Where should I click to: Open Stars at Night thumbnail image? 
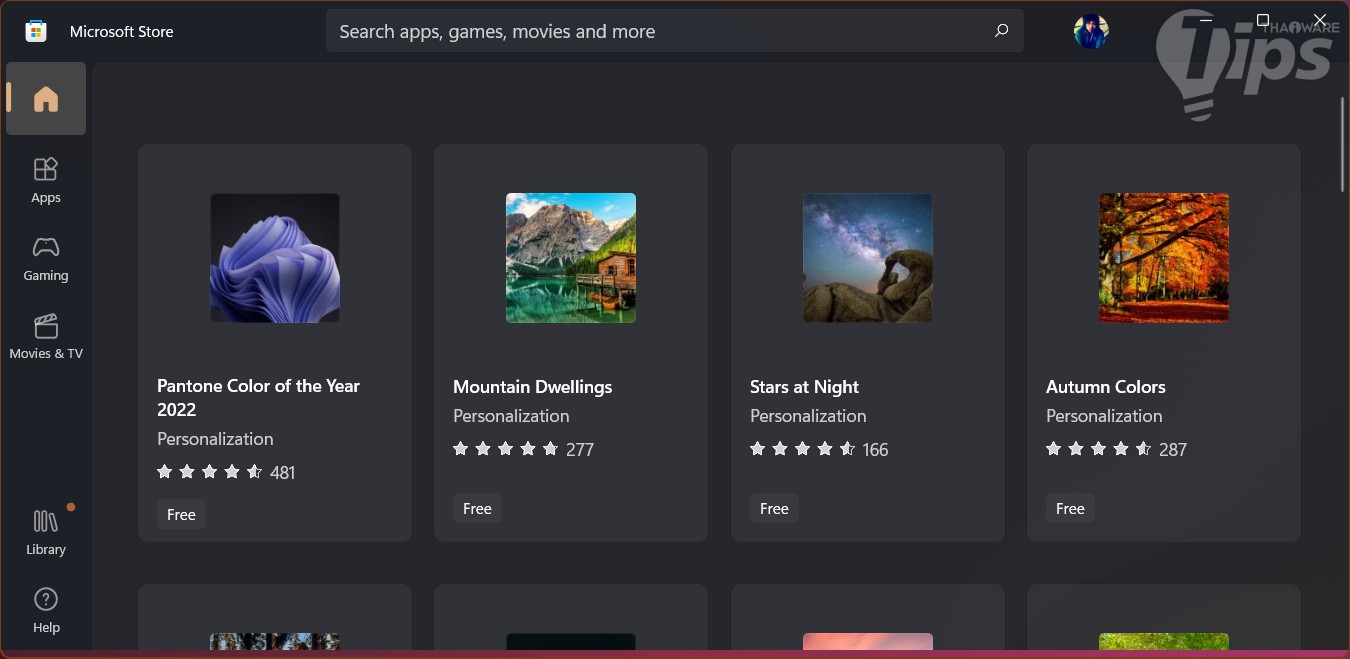pyautogui.click(x=868, y=258)
